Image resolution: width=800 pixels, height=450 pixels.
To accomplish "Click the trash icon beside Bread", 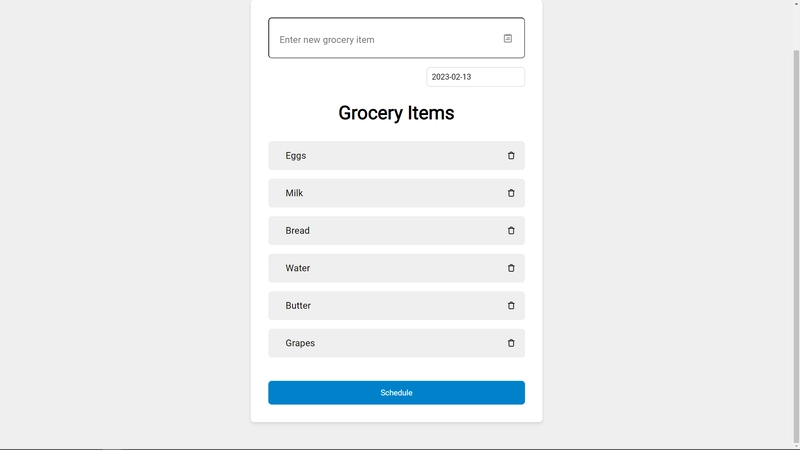I will click(x=511, y=231).
